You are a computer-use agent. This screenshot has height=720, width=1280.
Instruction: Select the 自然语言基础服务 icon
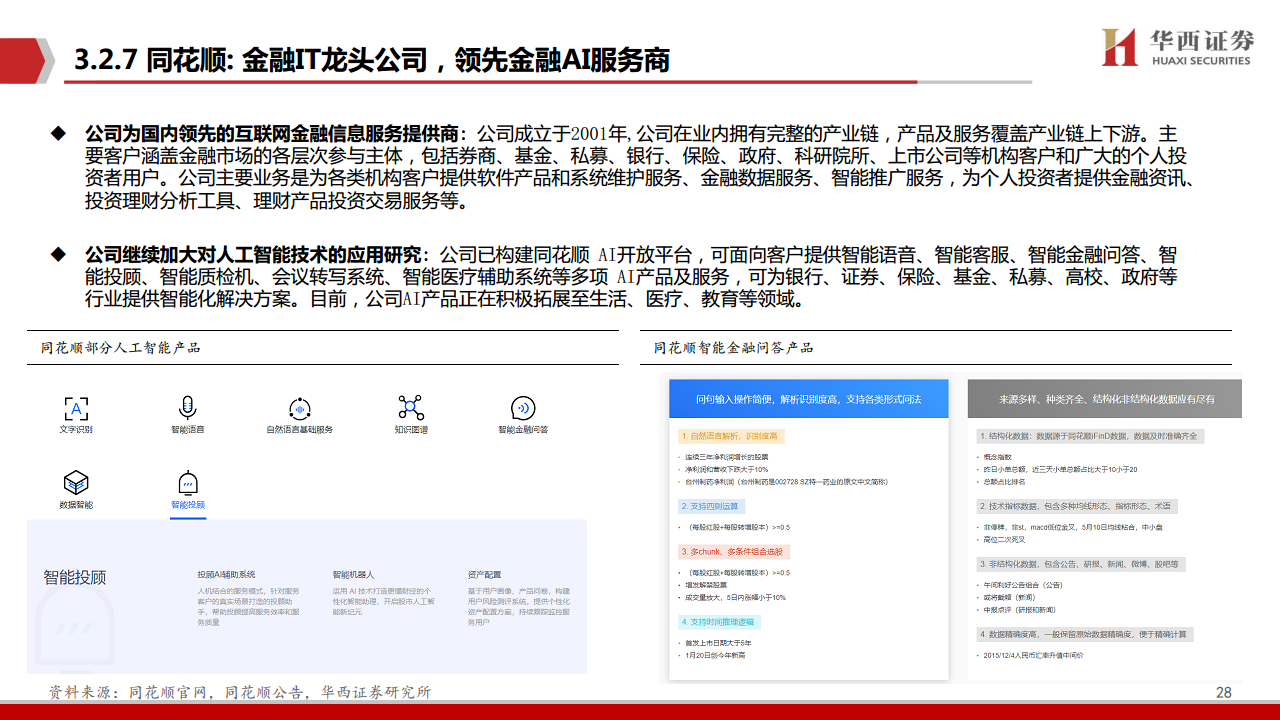[x=299, y=408]
